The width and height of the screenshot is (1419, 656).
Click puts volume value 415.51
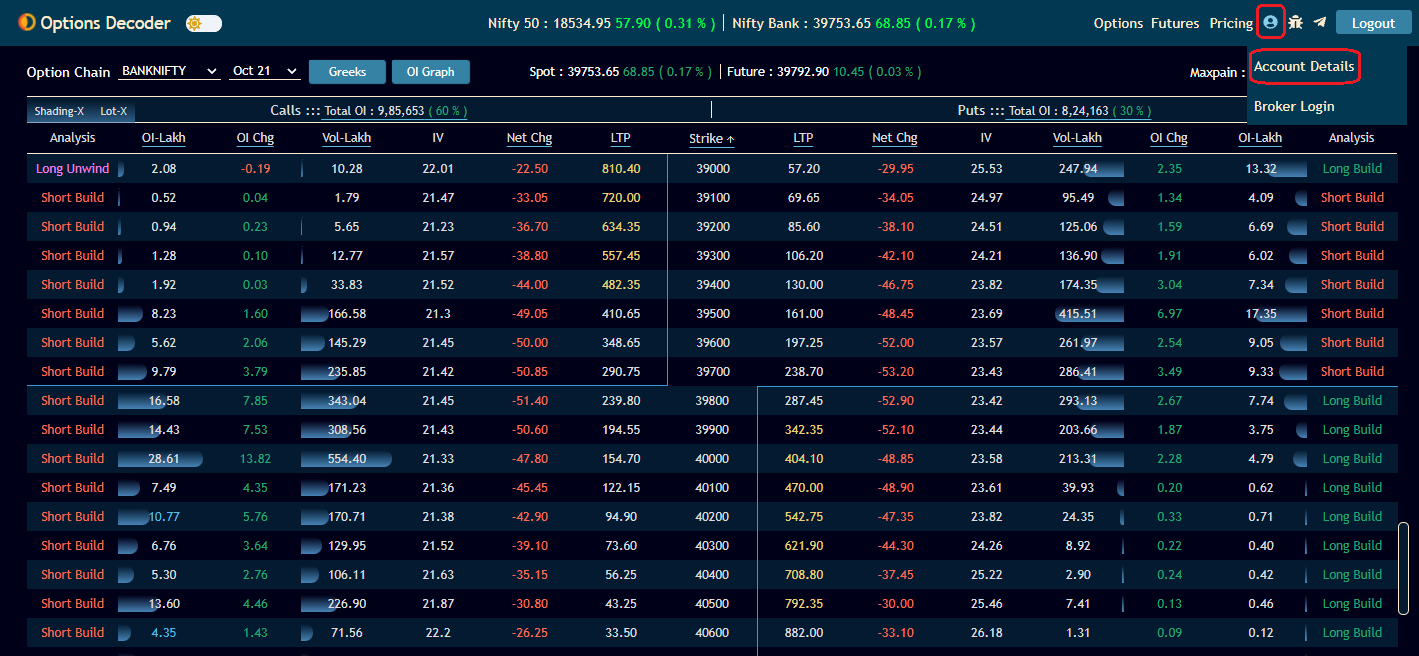tap(1077, 314)
